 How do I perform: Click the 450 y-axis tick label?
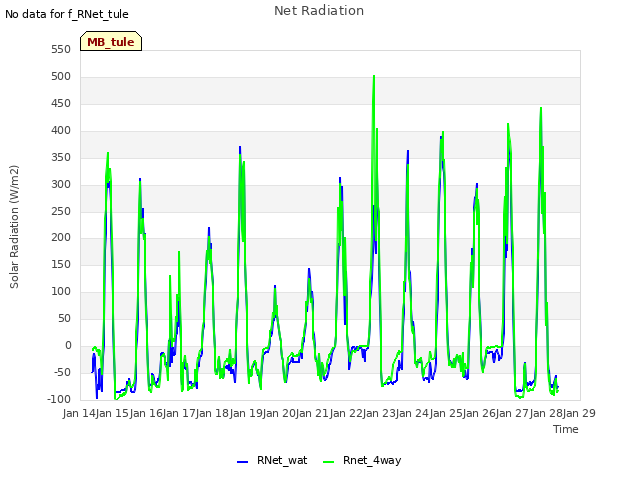click(x=61, y=103)
